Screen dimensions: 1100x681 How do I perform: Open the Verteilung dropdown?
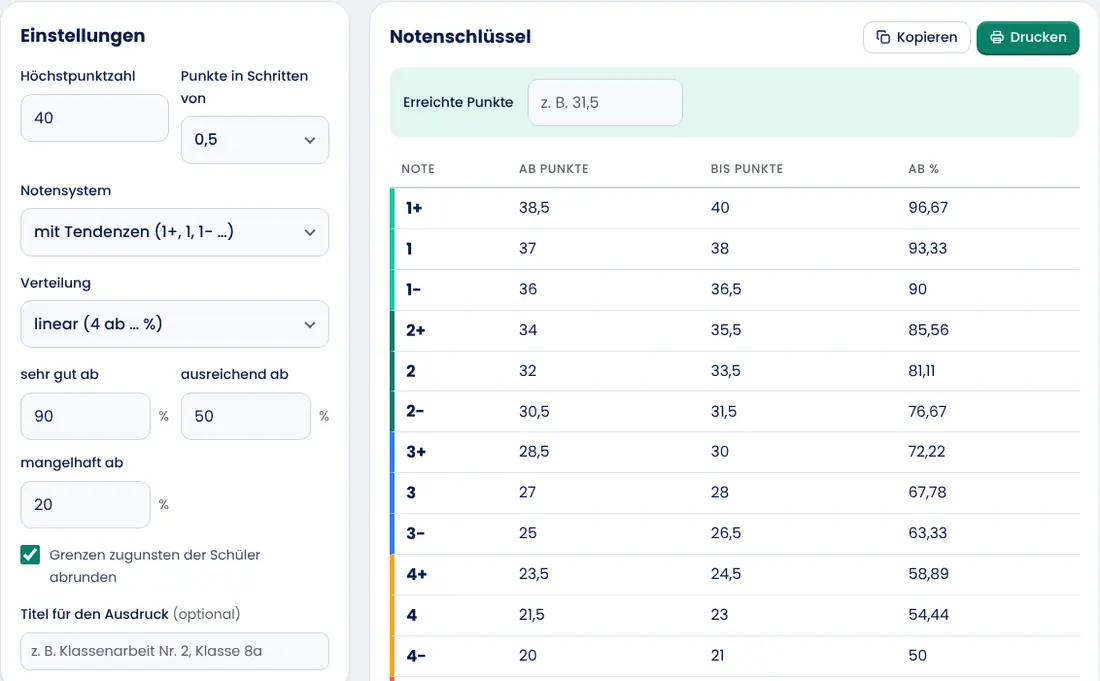(x=175, y=324)
